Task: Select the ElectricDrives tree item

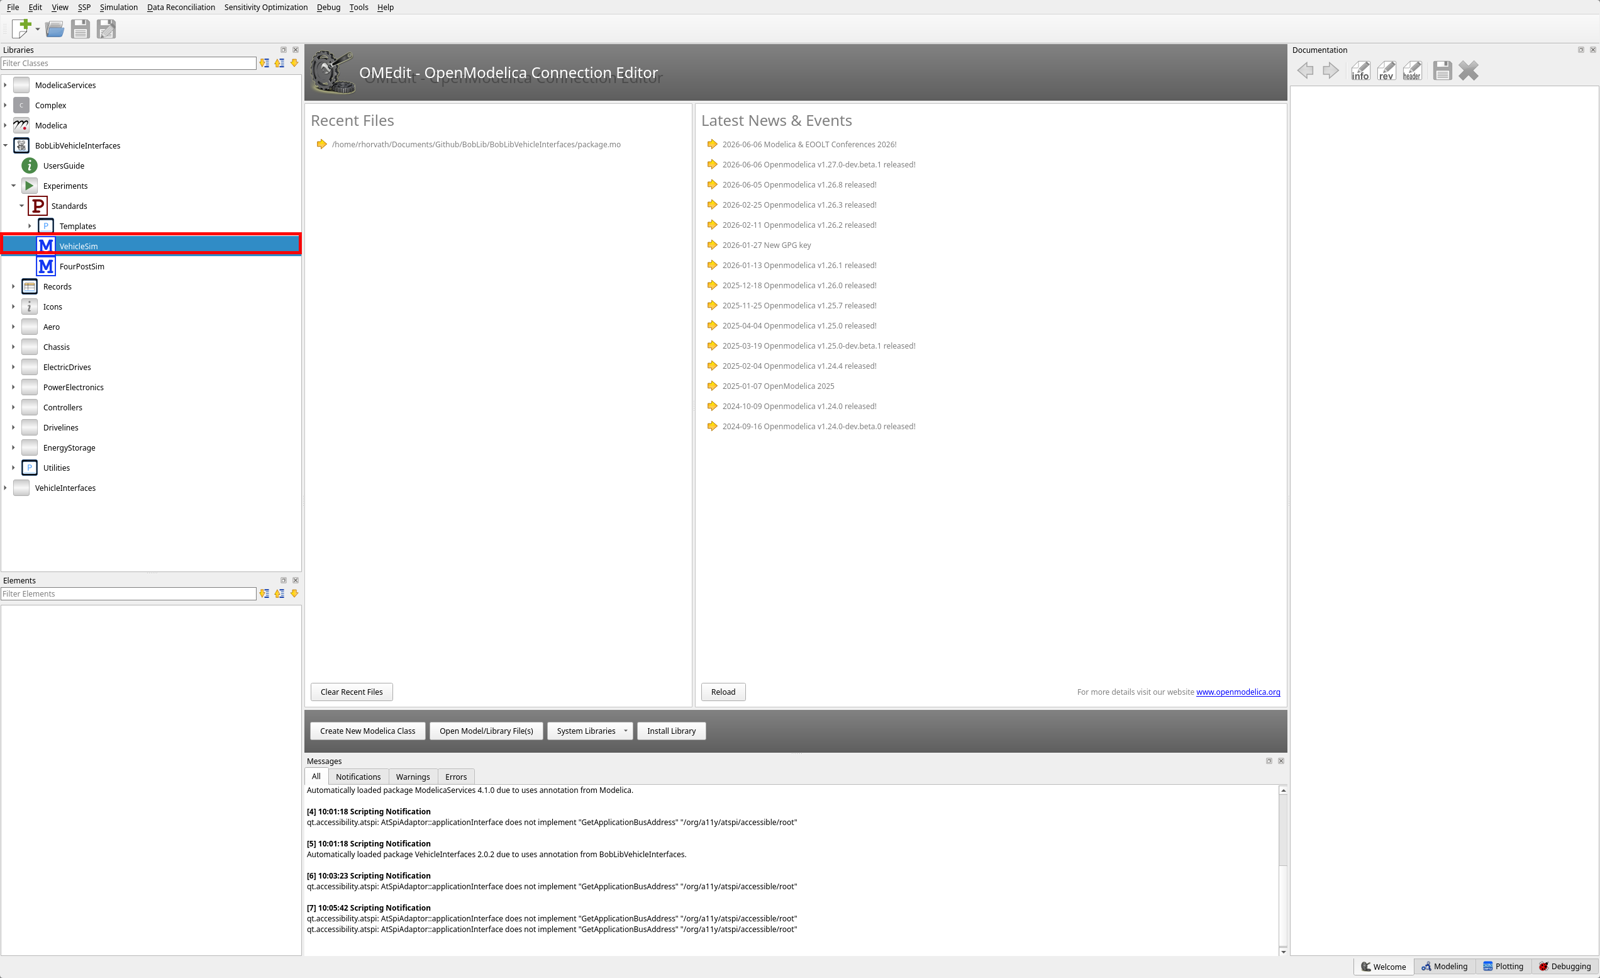Action: click(67, 367)
